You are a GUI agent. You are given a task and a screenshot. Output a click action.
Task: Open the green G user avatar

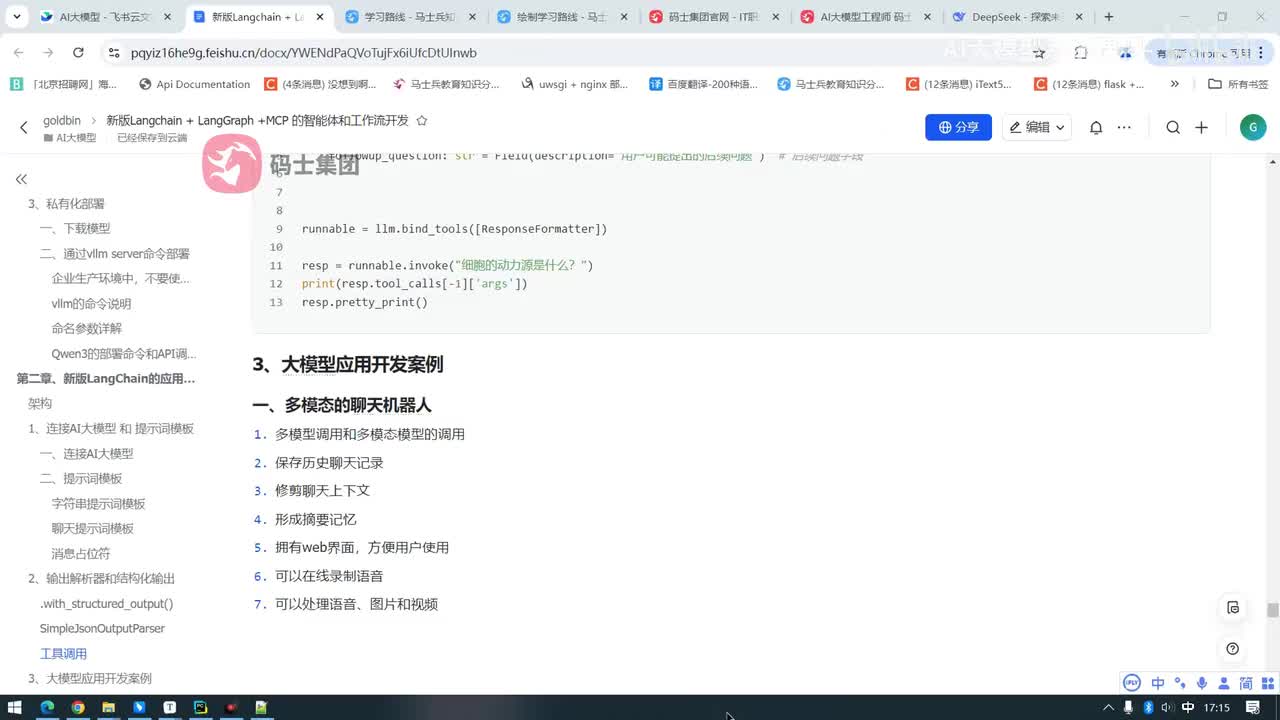[1252, 127]
